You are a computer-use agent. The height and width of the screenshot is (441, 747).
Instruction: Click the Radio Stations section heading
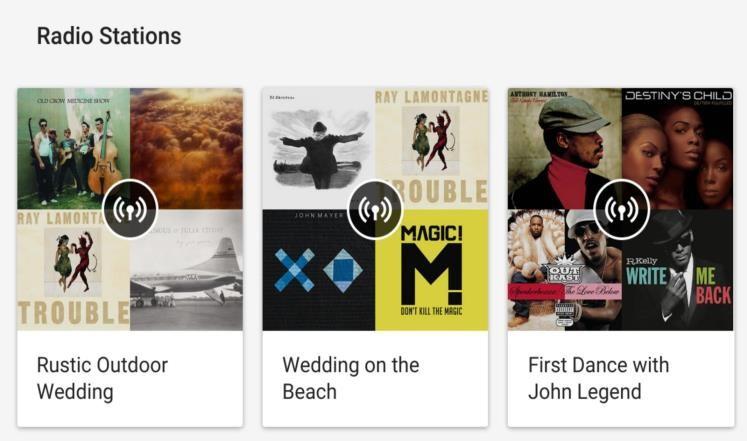tap(109, 37)
